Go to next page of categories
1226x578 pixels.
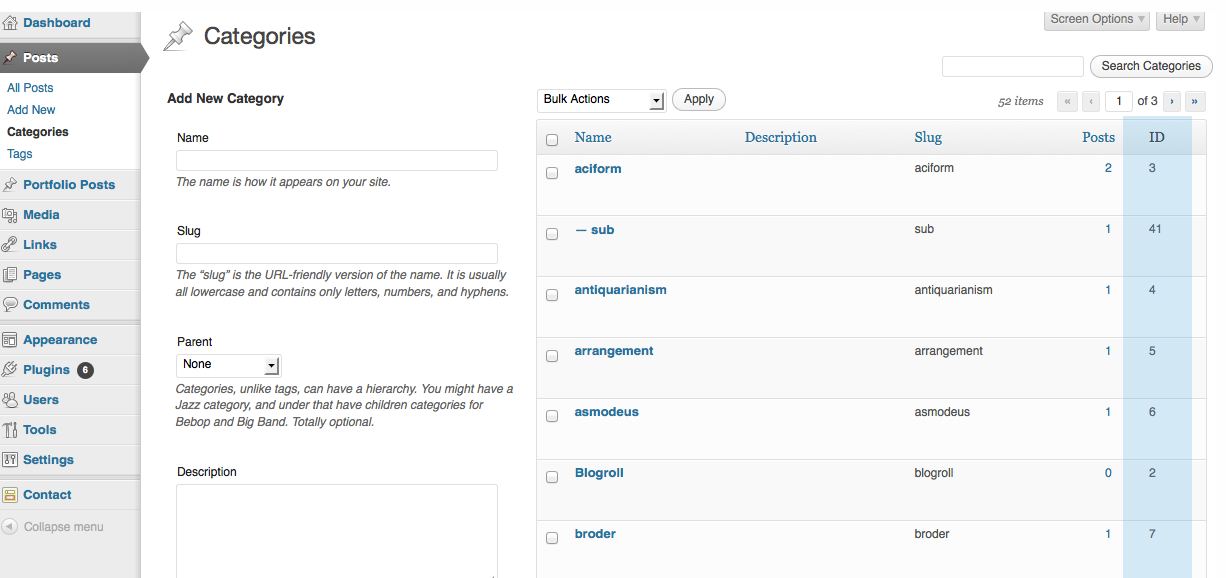coord(1171,101)
